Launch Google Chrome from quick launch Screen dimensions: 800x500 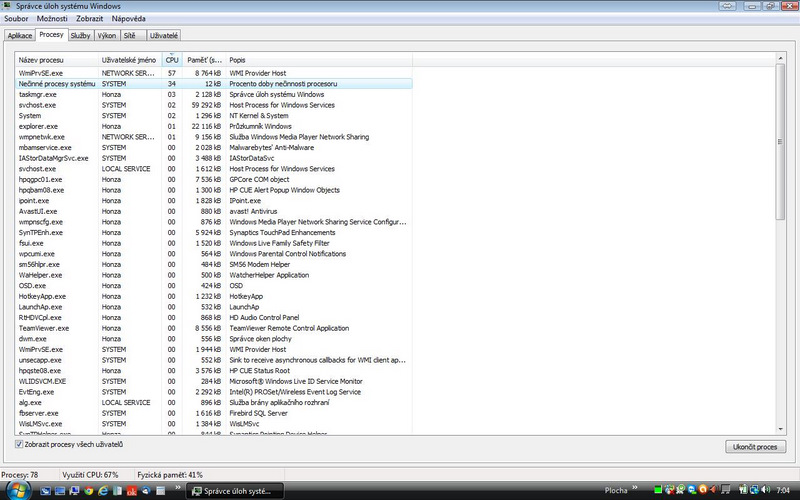[x=89, y=491]
